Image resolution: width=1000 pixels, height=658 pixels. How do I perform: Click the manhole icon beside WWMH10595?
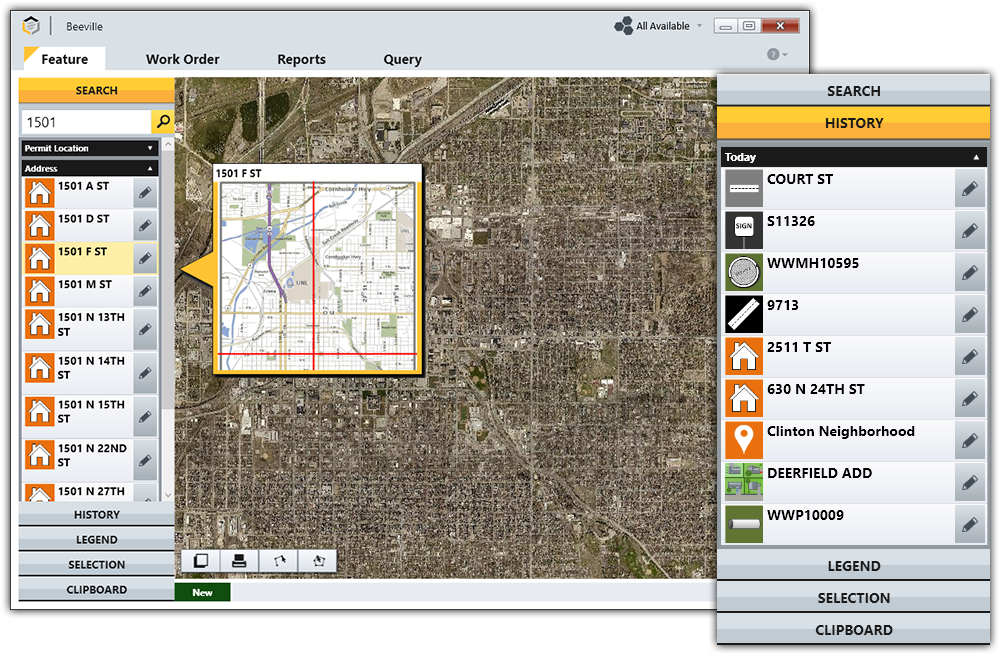pyautogui.click(x=744, y=272)
